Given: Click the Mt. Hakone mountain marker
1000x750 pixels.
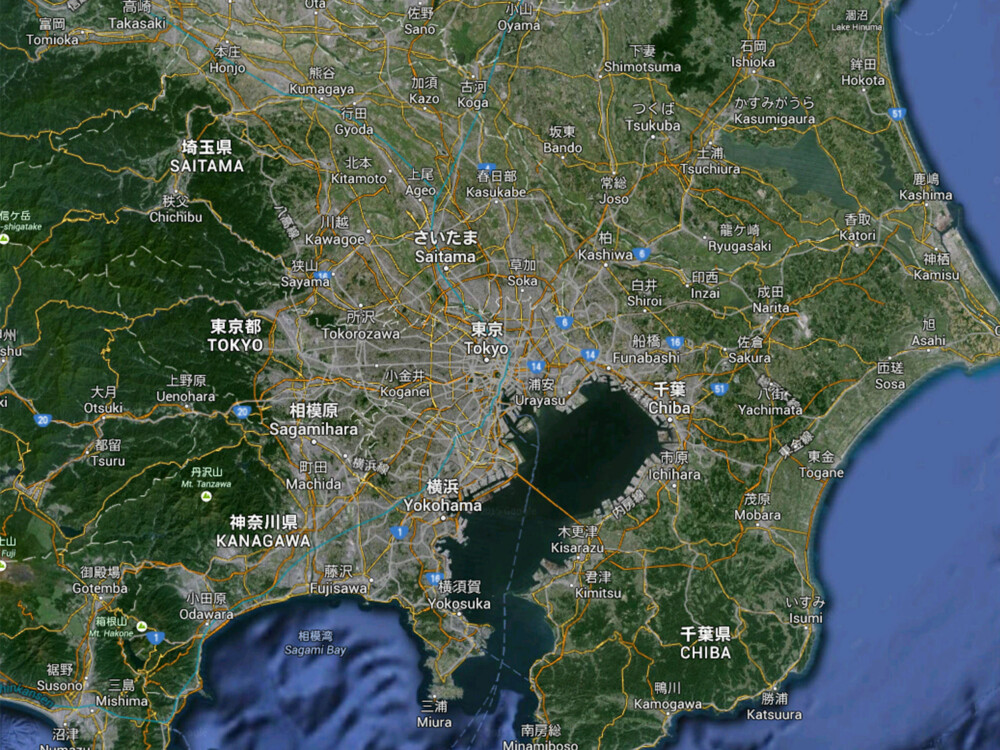Looking at the screenshot, I should [142, 627].
